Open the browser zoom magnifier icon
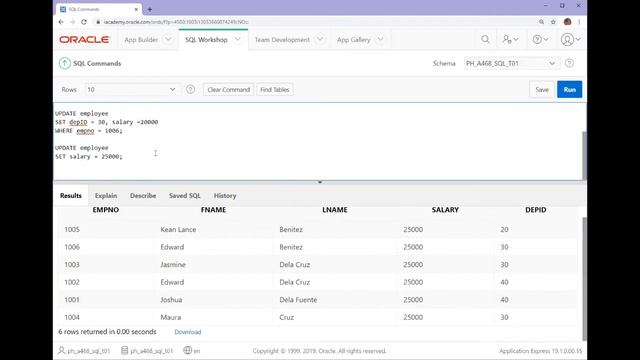640x360 pixels. [x=541, y=22]
